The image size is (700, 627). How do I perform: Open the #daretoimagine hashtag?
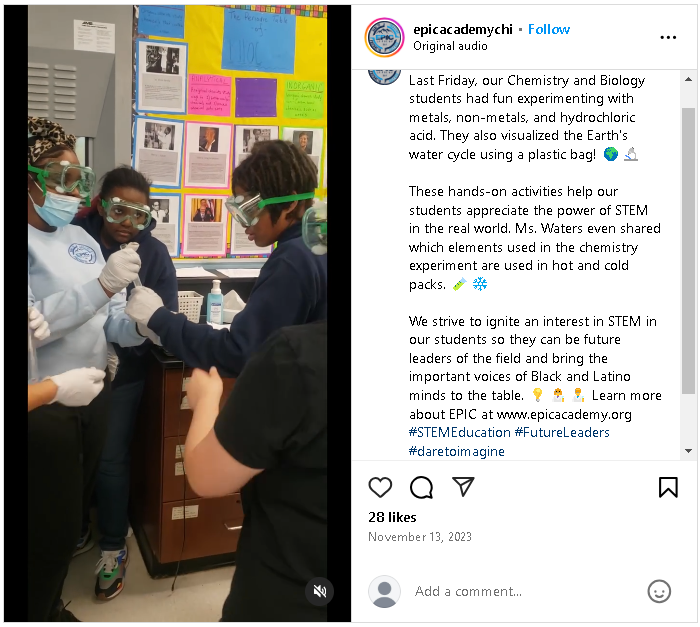point(456,451)
